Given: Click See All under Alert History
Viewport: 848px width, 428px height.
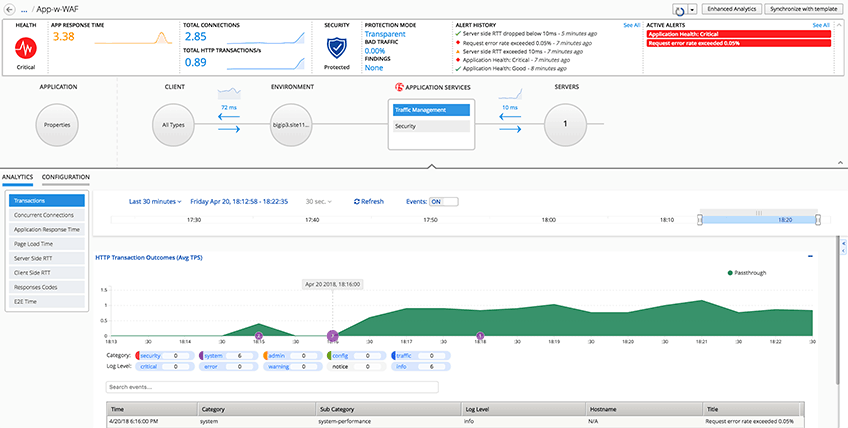Looking at the screenshot, I should pyautogui.click(x=632, y=25).
